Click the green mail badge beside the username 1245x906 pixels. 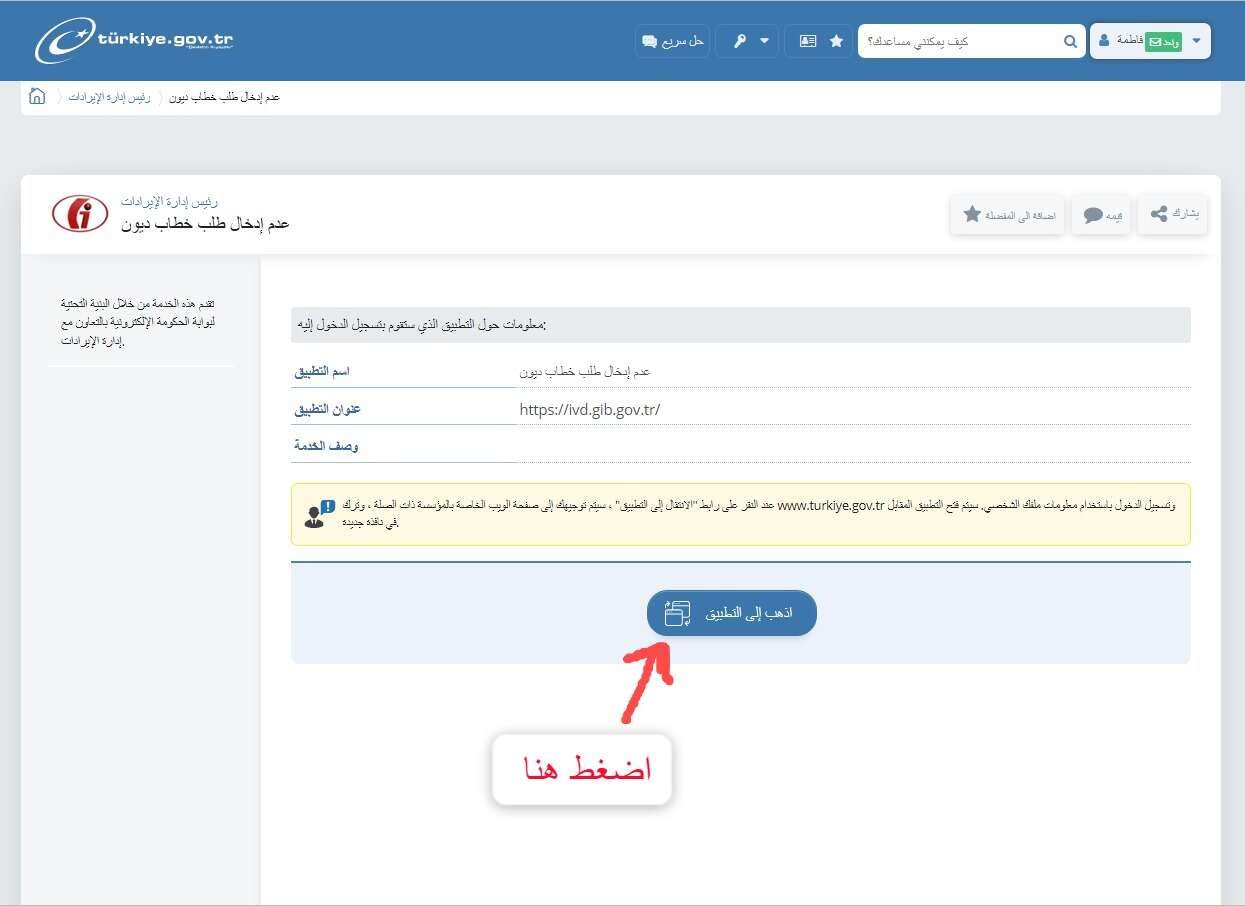(x=1163, y=41)
